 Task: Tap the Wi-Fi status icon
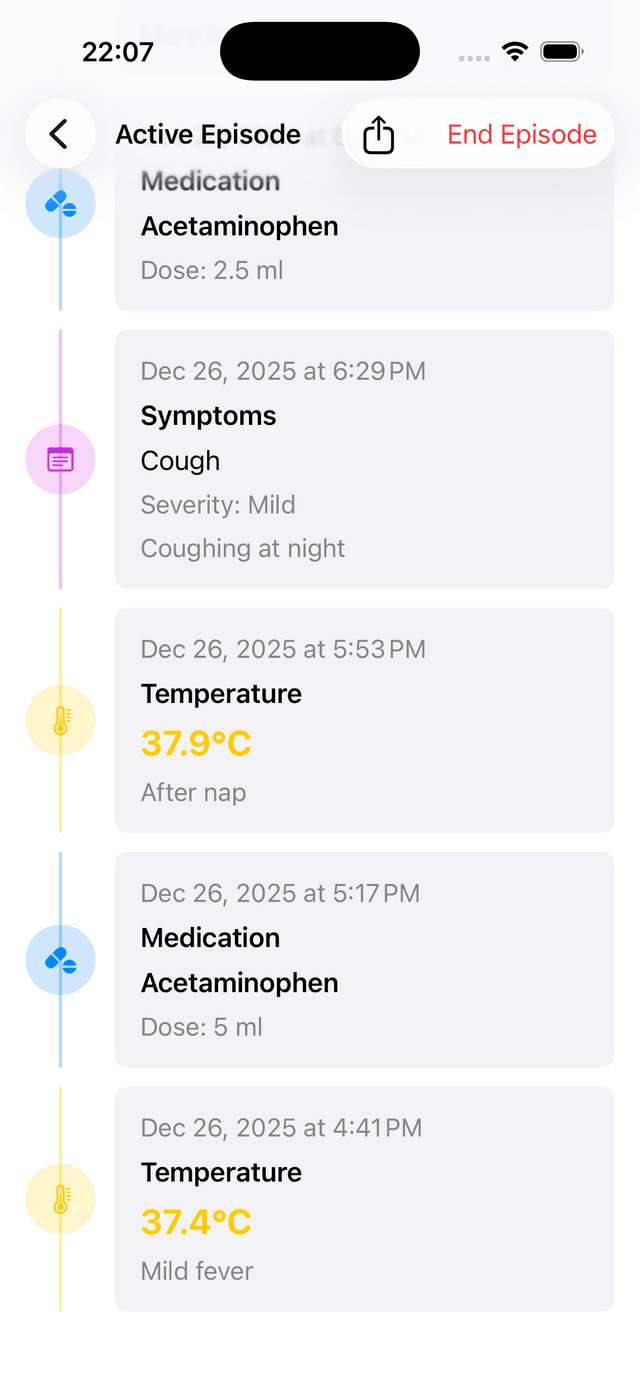point(515,50)
